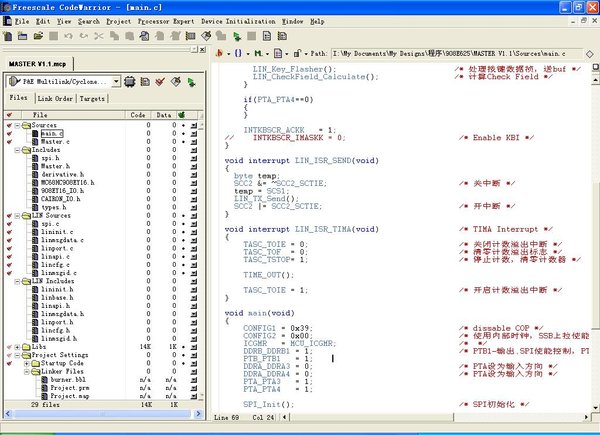Screen dimensions: 600x435
Task: Switch to the Link Order tab
Action: (x=55, y=99)
